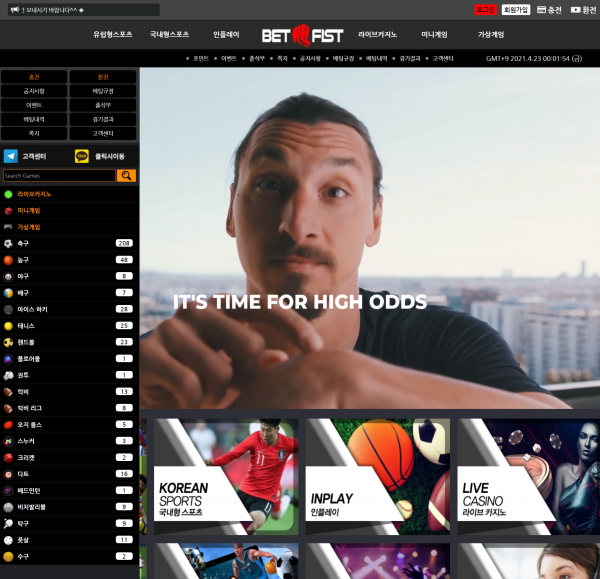This screenshot has width=600, height=579.
Task: Click the water polo ball icon beside 수구
Action: point(8,557)
